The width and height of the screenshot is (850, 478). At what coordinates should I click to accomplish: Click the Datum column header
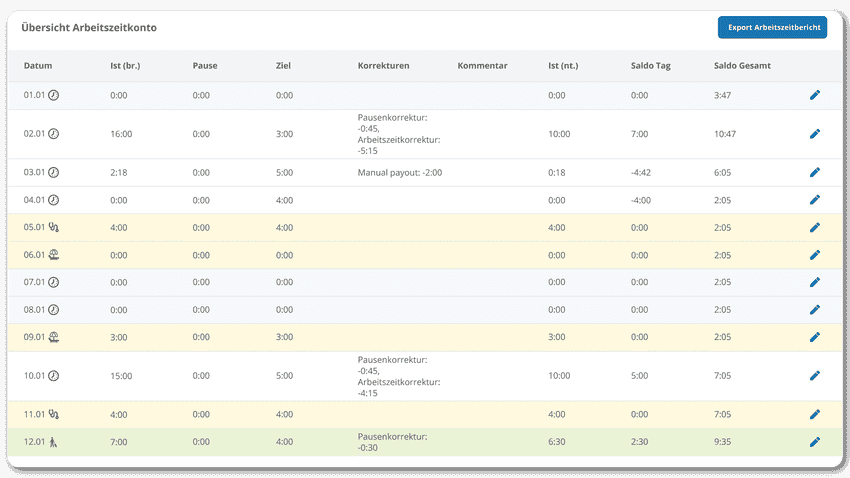tap(38, 66)
